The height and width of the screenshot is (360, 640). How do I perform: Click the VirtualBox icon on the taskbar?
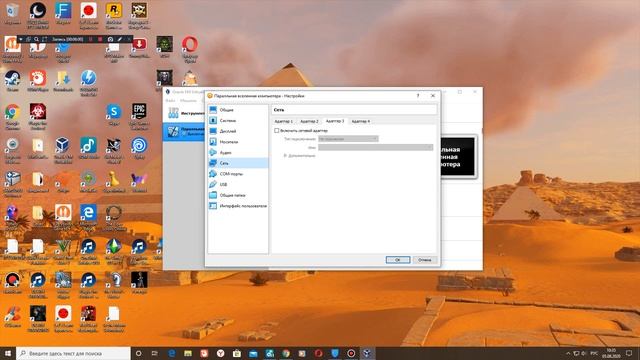point(367,353)
